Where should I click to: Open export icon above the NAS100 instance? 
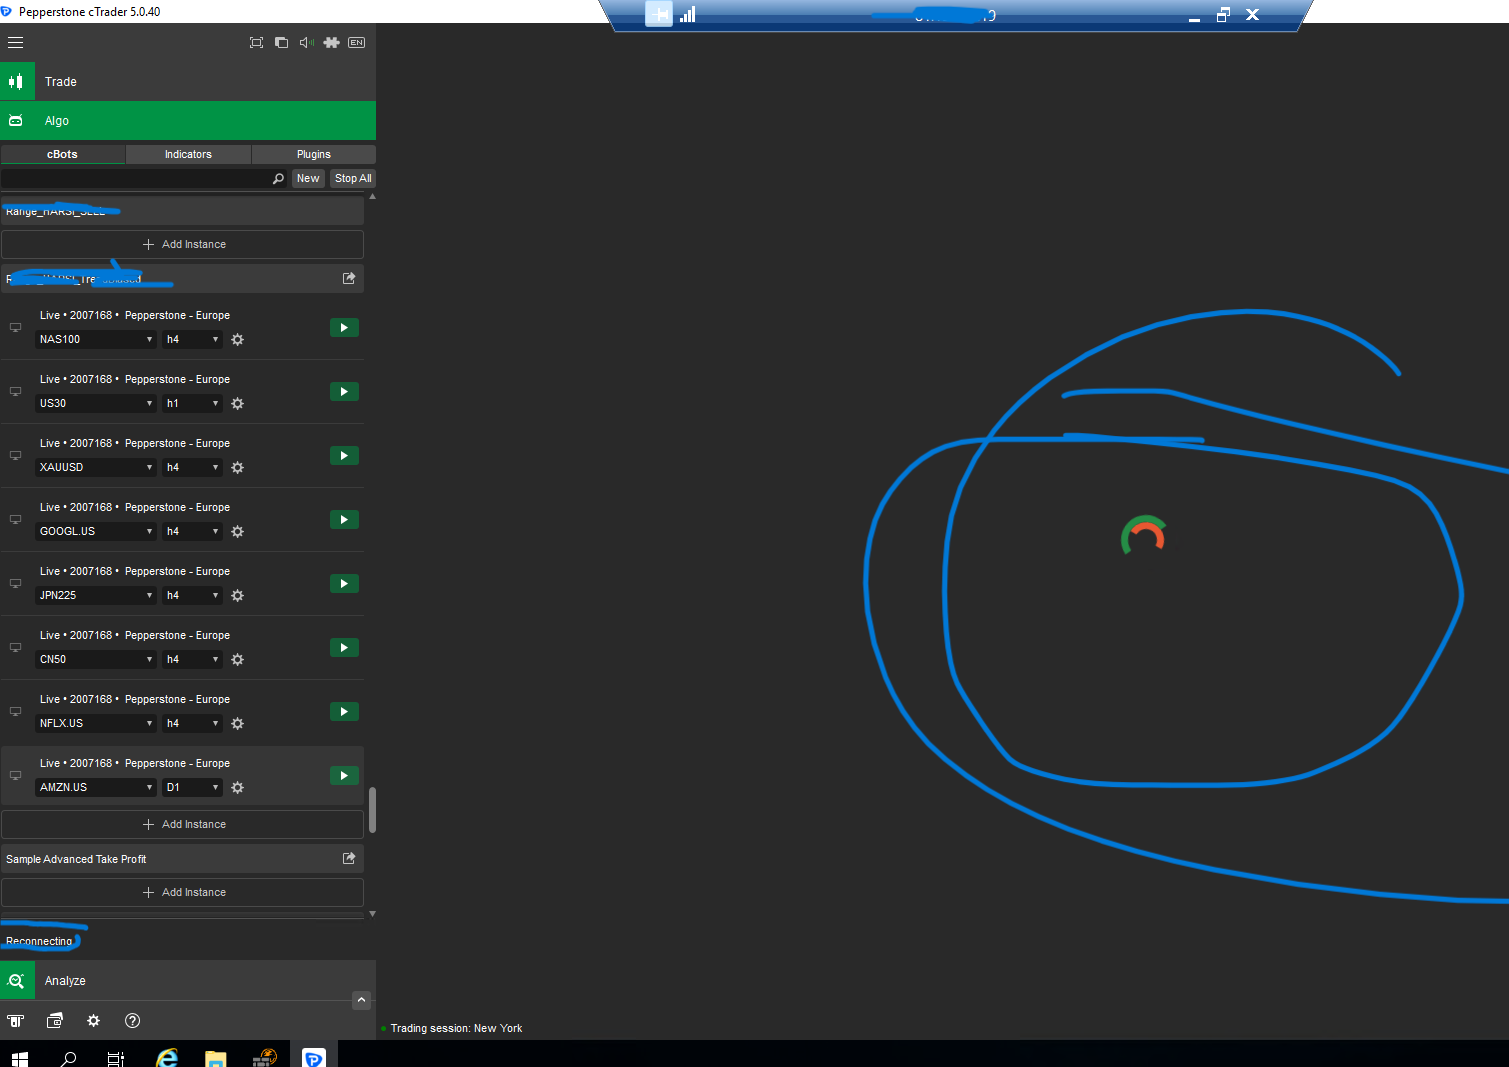pyautogui.click(x=349, y=278)
